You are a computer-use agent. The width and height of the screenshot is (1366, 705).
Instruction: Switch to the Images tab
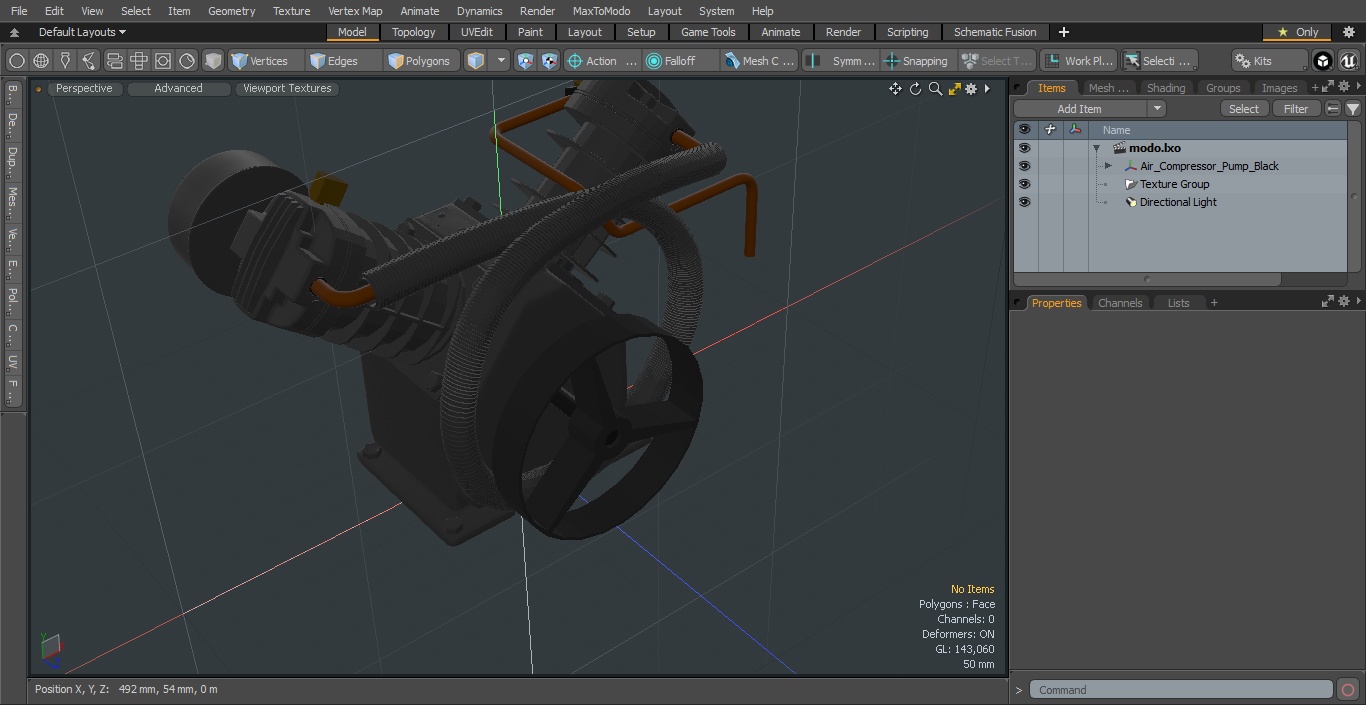click(1279, 88)
